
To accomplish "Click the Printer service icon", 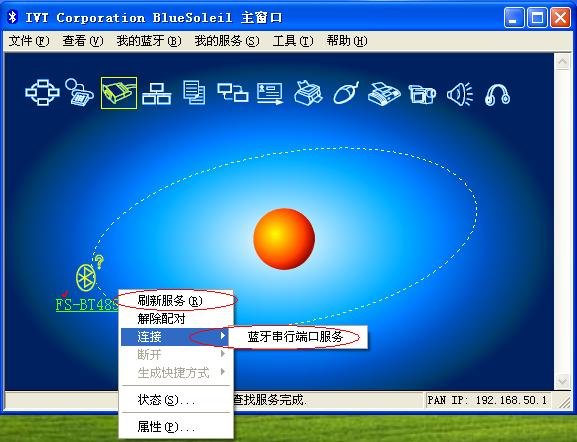I will tap(308, 93).
